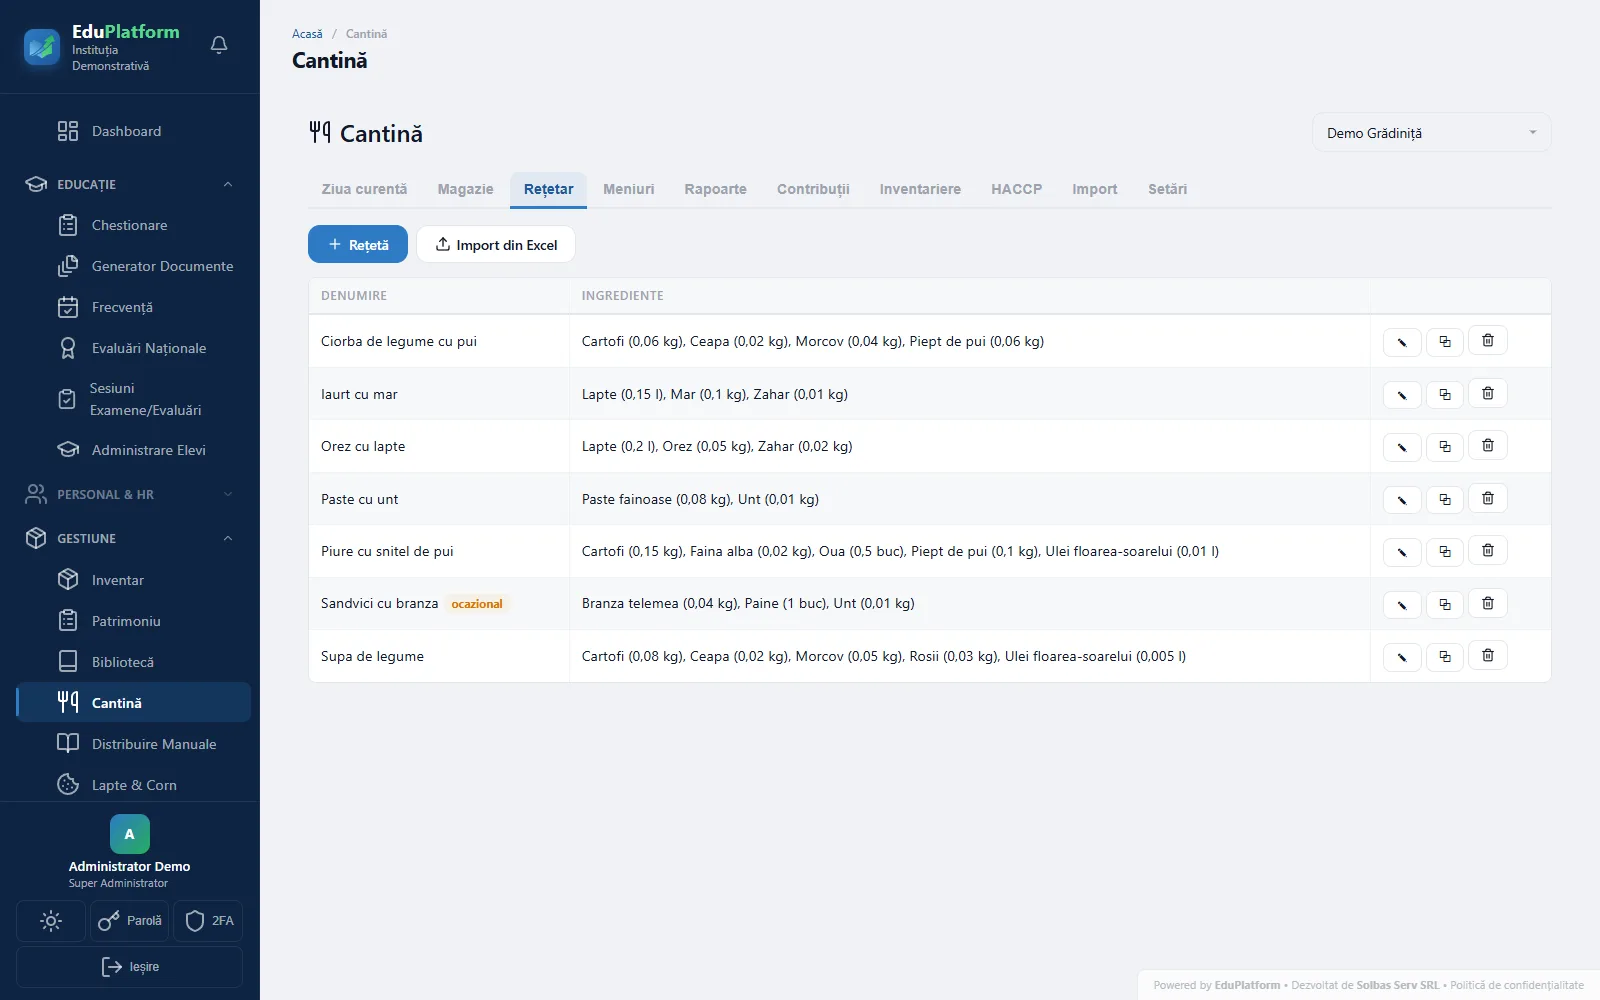Delete the Sandvici cu branza recipe

(1488, 603)
